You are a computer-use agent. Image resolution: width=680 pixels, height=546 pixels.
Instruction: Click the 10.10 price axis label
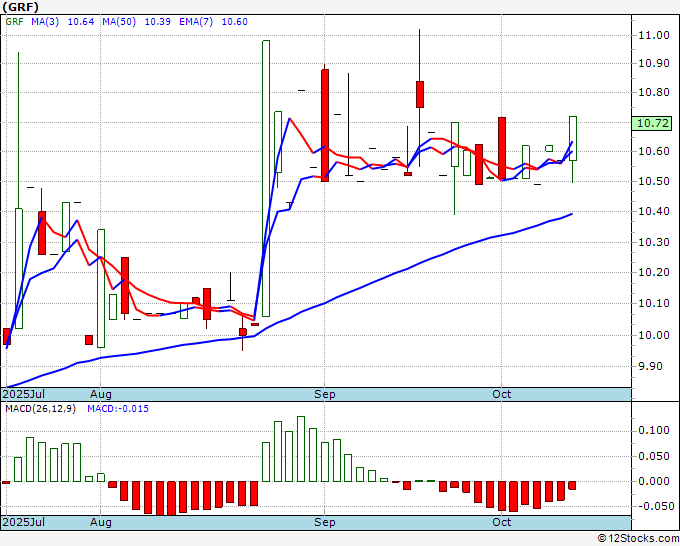tap(654, 303)
